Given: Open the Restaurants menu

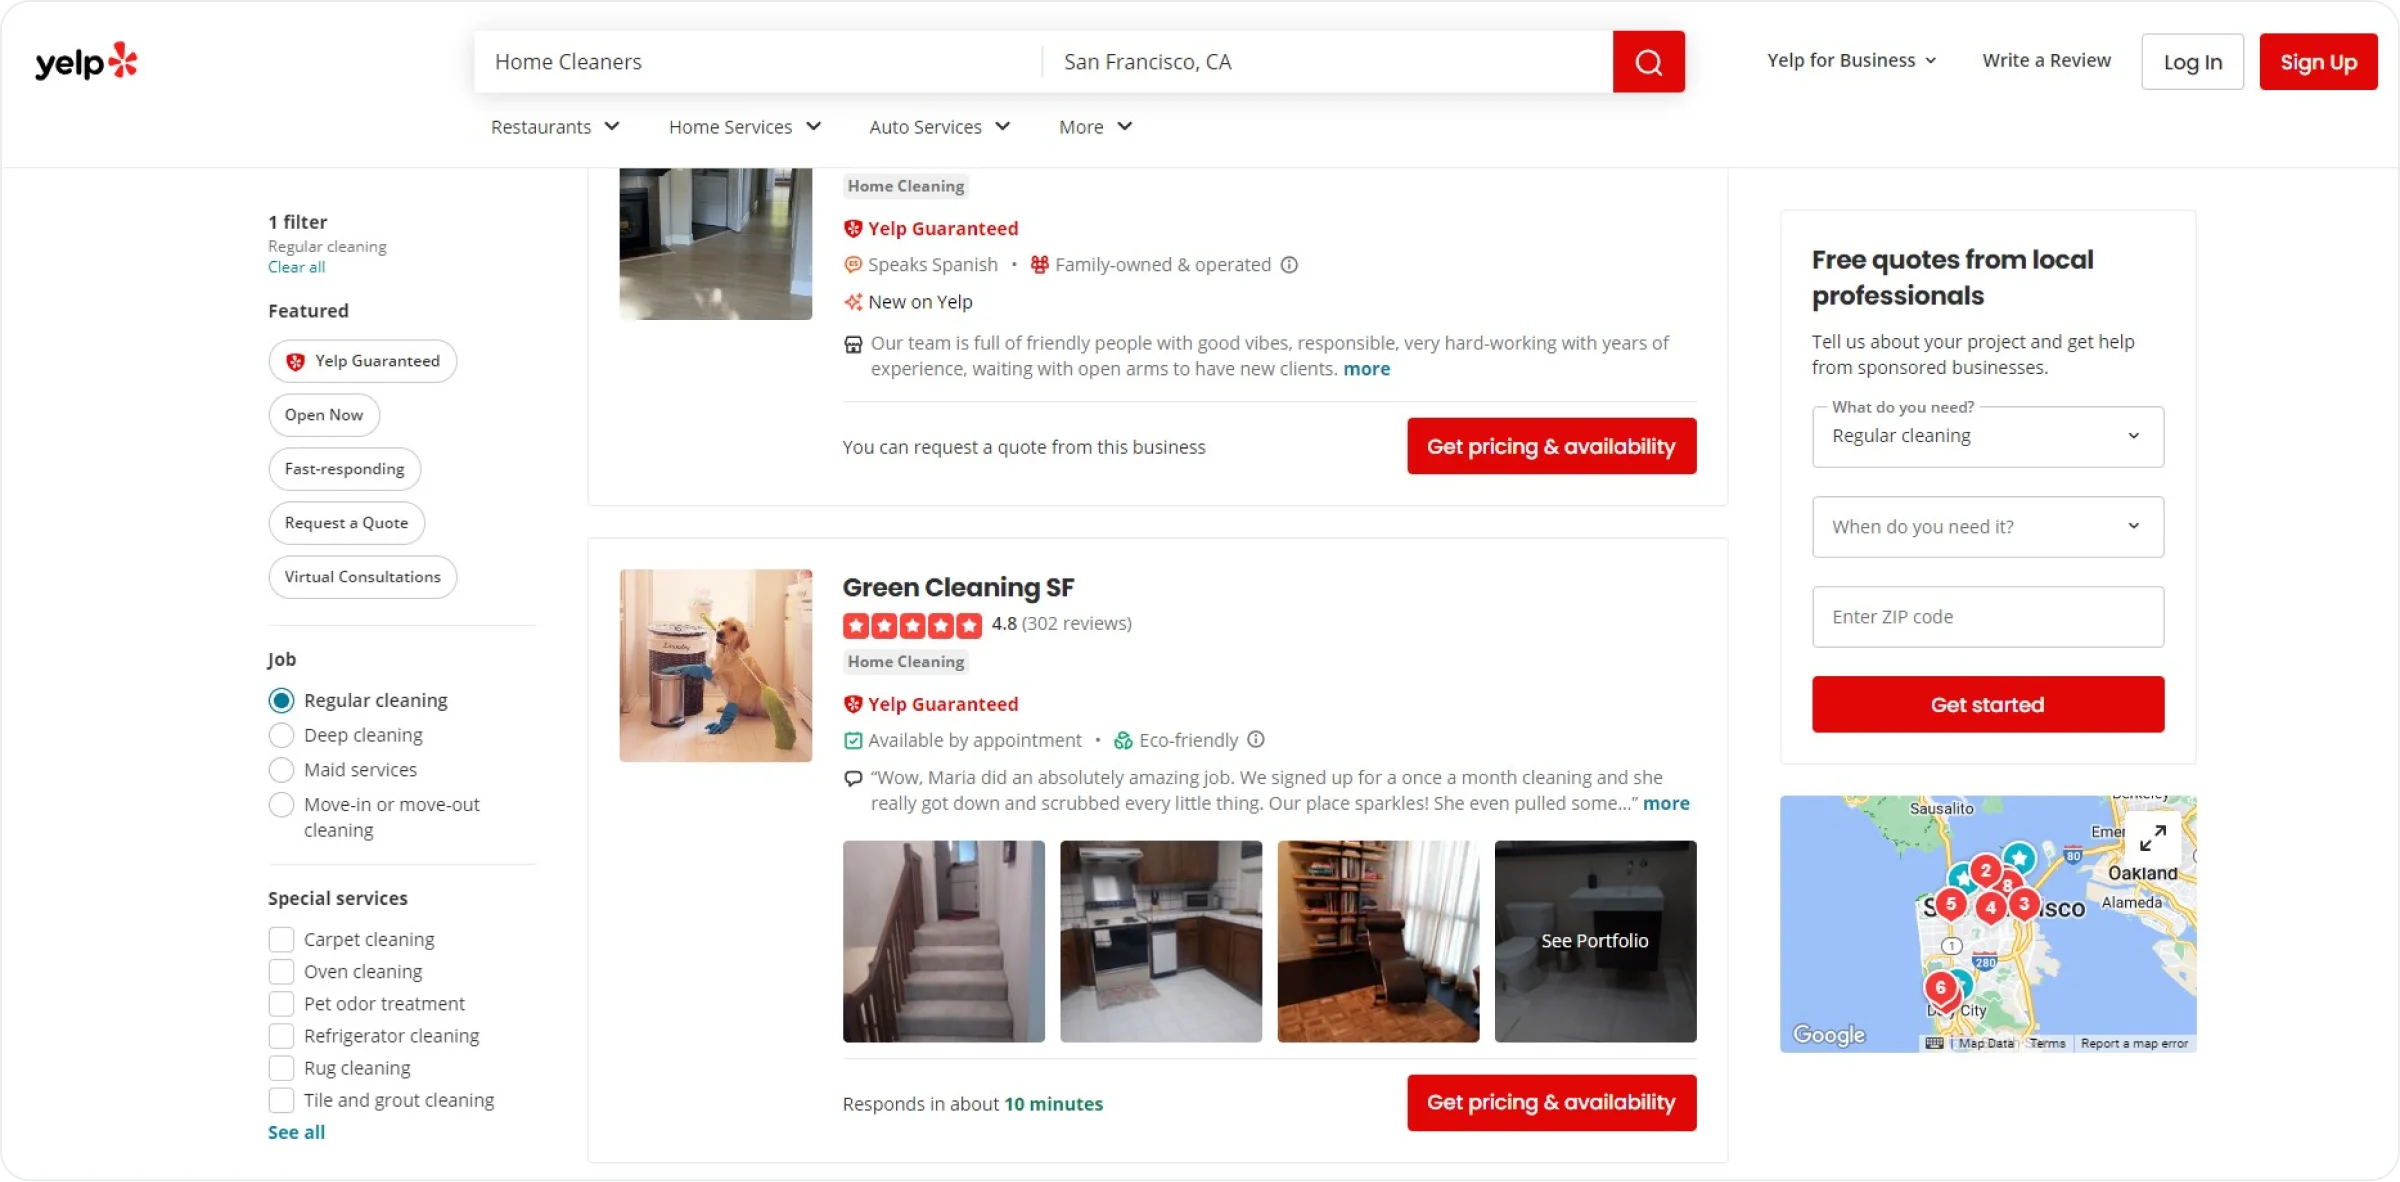Looking at the screenshot, I should pos(555,127).
